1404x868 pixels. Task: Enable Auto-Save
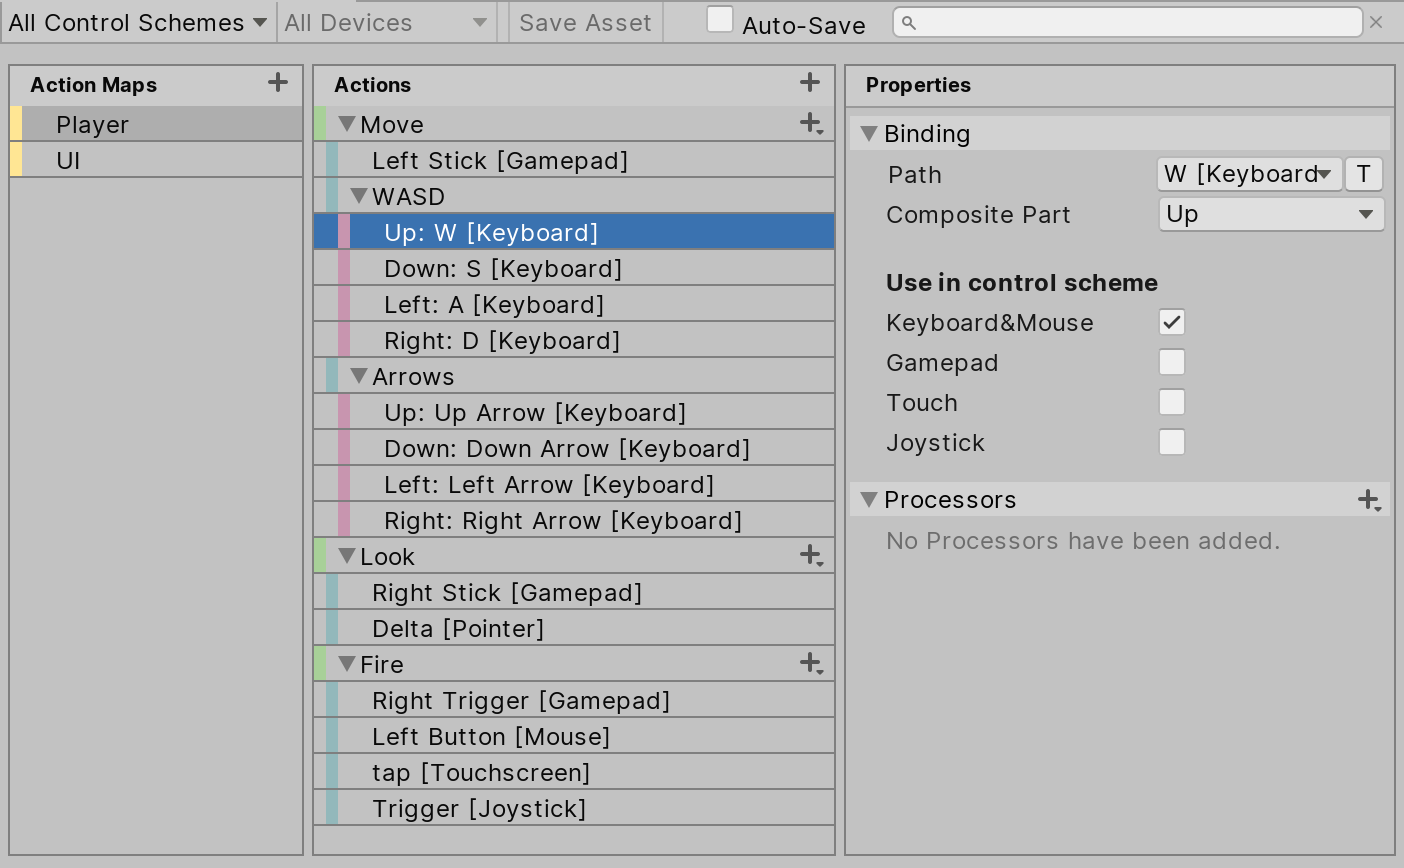click(720, 19)
